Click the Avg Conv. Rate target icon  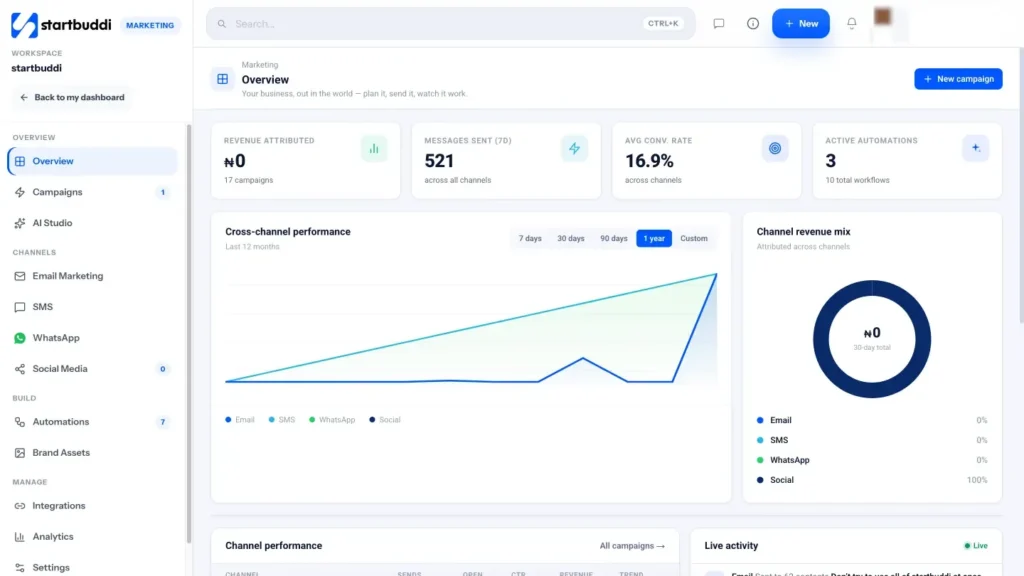775,149
